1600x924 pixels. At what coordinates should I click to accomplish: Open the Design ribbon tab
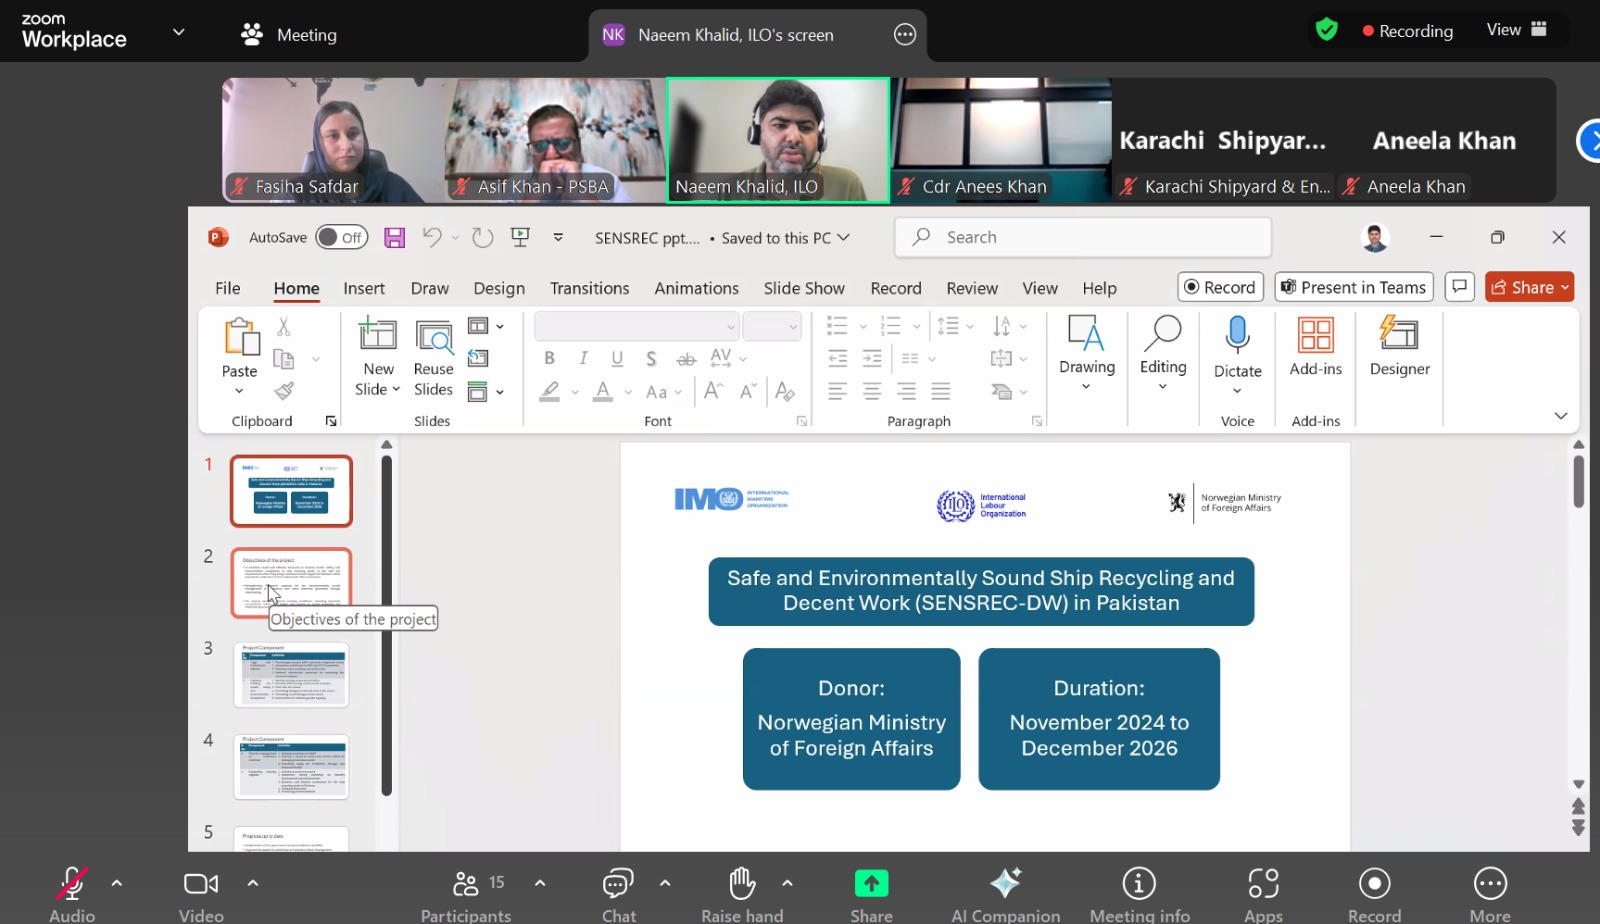pos(499,288)
